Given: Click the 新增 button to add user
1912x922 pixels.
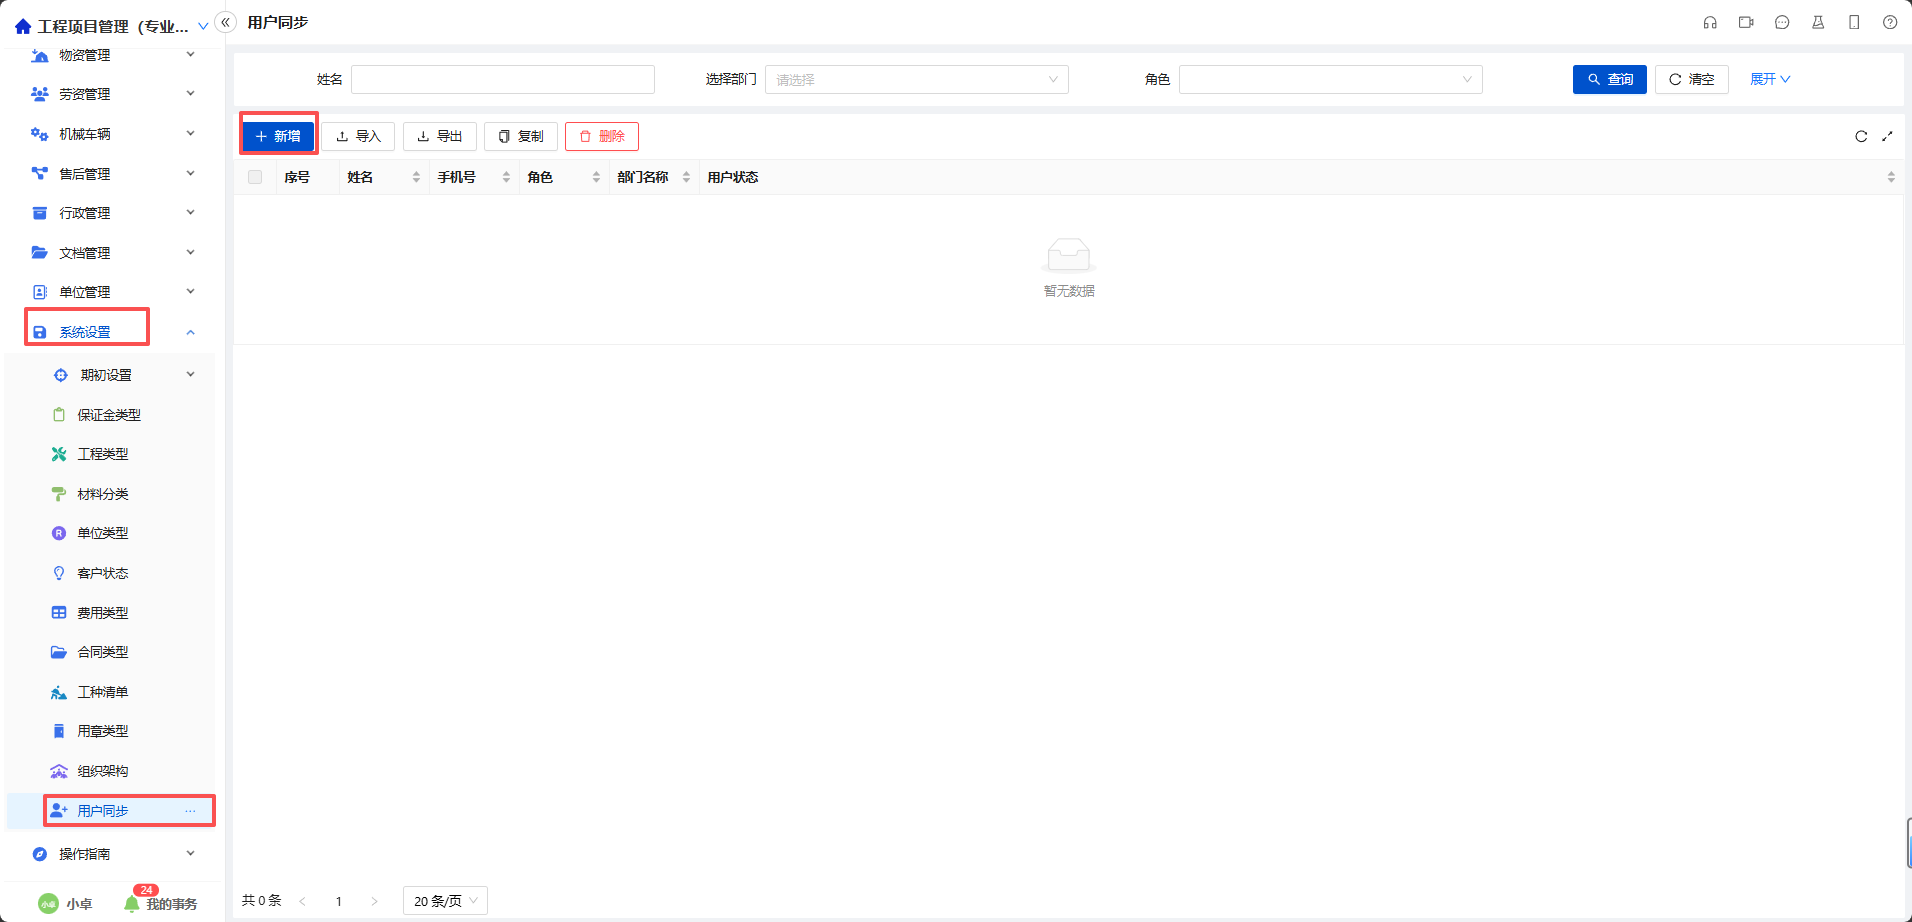Looking at the screenshot, I should click(278, 135).
